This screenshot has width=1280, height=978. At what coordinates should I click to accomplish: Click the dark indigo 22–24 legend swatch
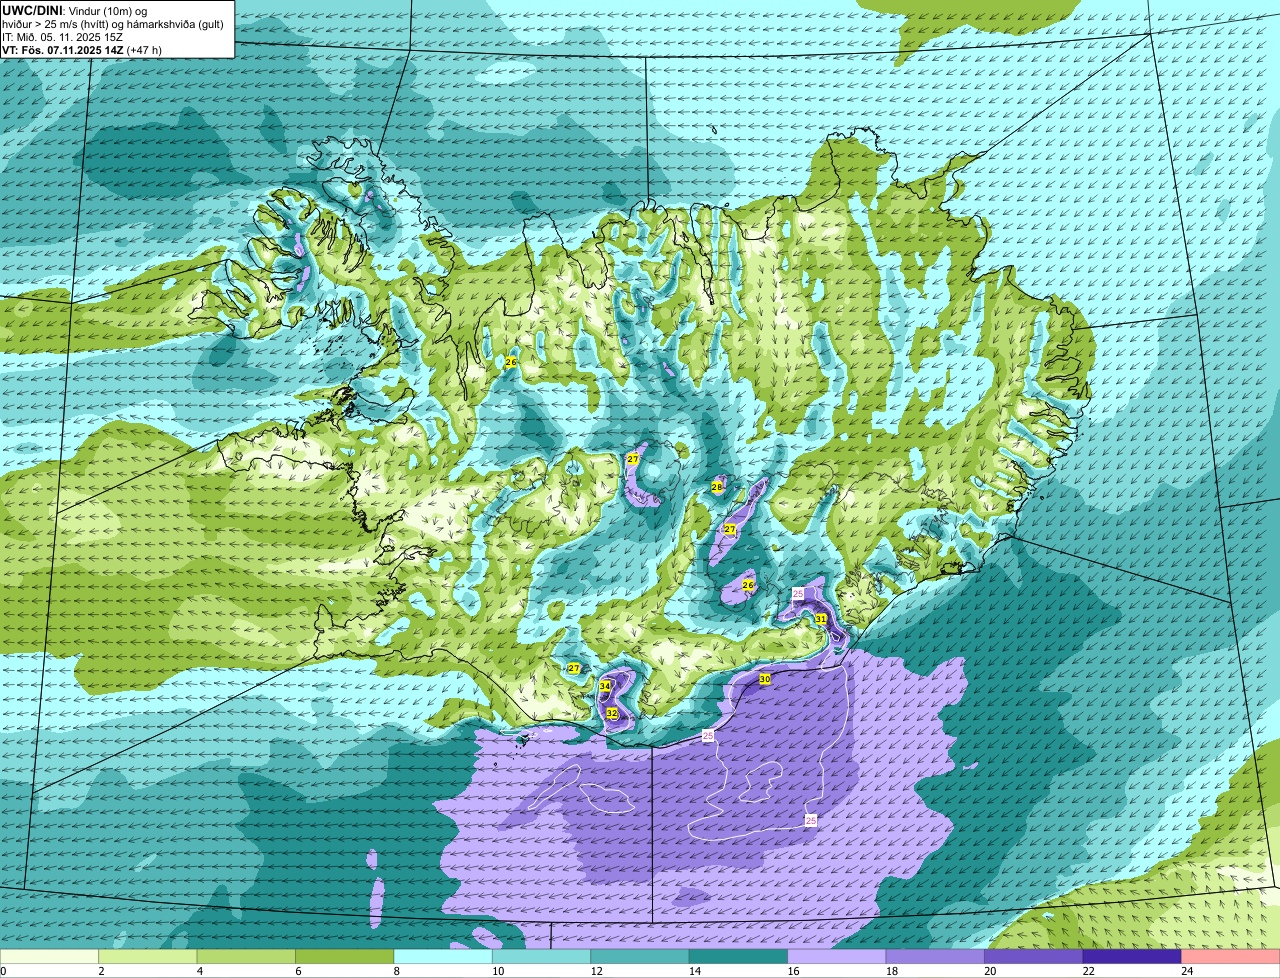(x=1133, y=956)
